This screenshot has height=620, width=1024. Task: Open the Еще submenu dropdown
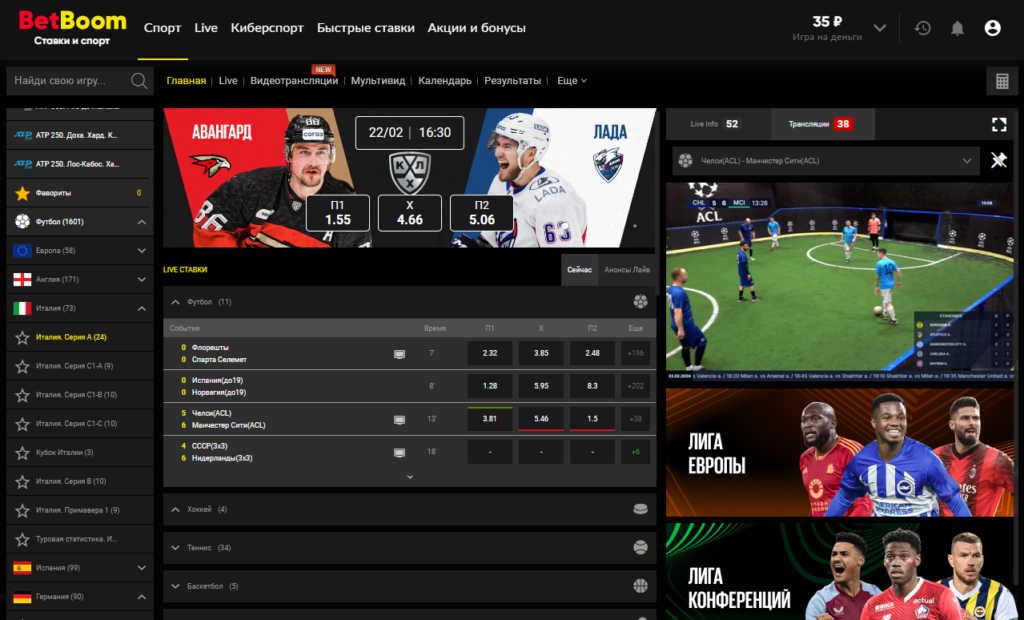point(572,80)
